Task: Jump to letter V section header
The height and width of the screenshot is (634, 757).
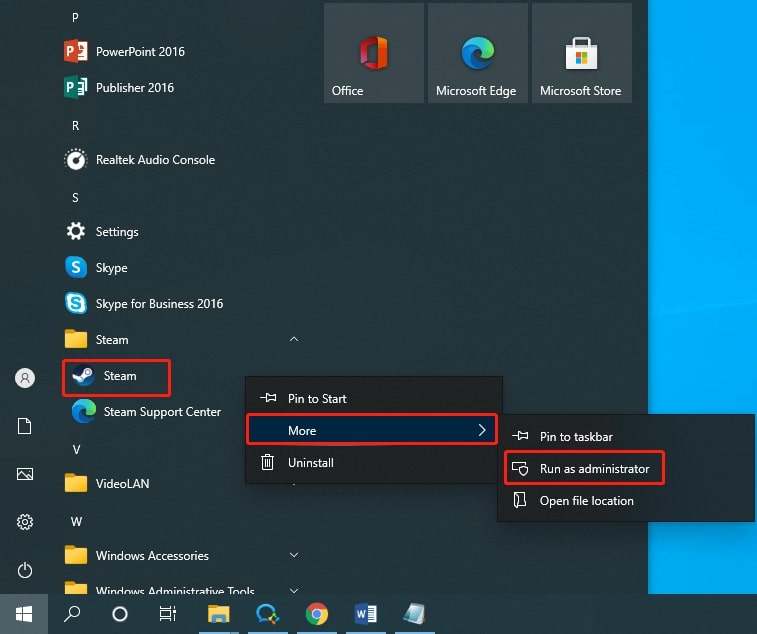Action: (76, 450)
